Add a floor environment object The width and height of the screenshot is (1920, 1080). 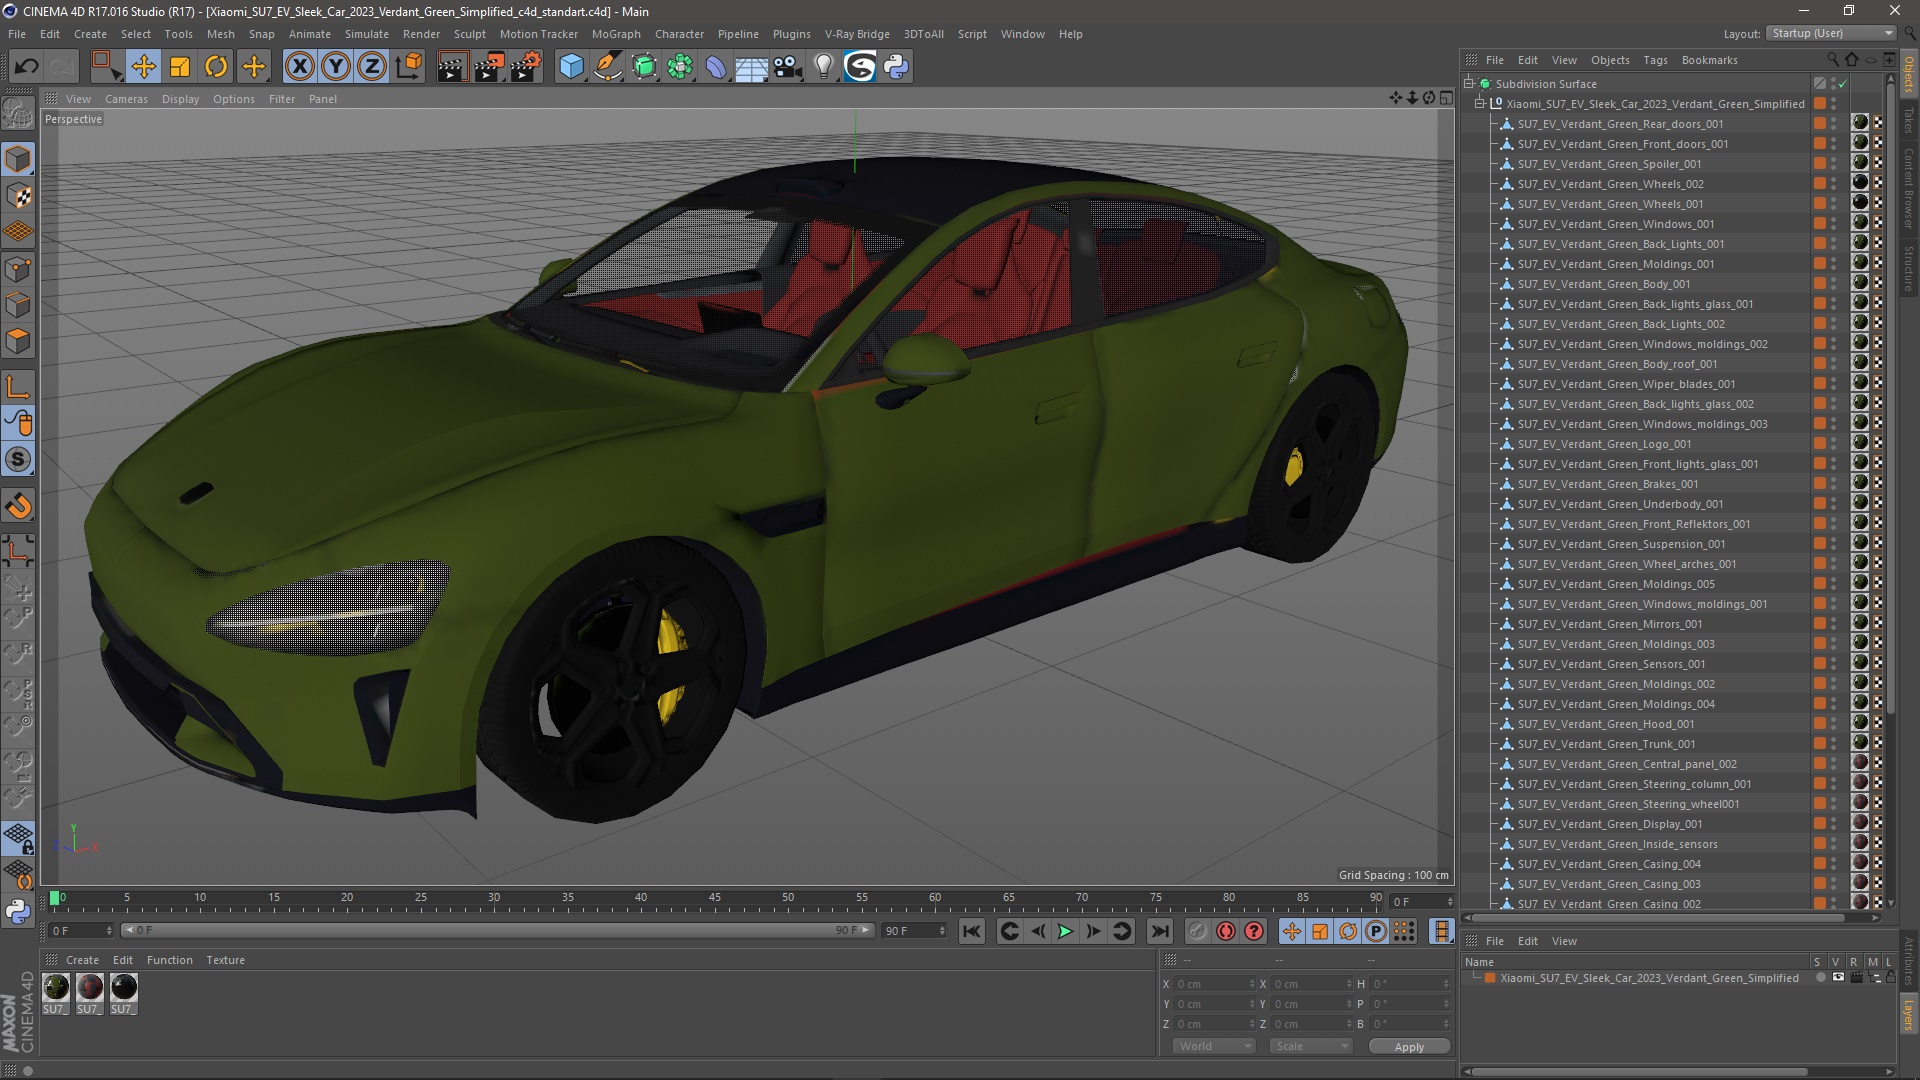pyautogui.click(x=751, y=67)
